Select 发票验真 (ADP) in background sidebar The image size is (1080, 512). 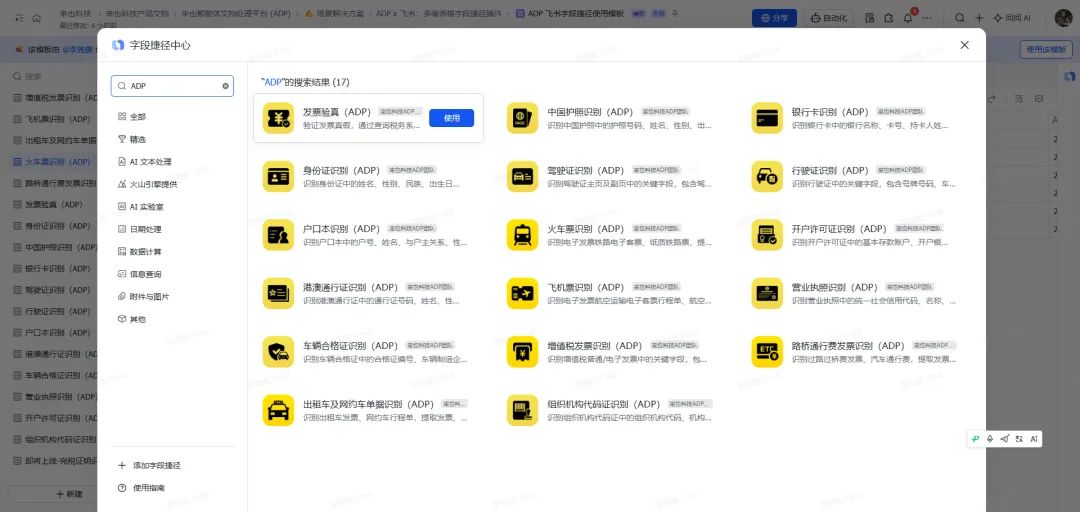pos(54,205)
